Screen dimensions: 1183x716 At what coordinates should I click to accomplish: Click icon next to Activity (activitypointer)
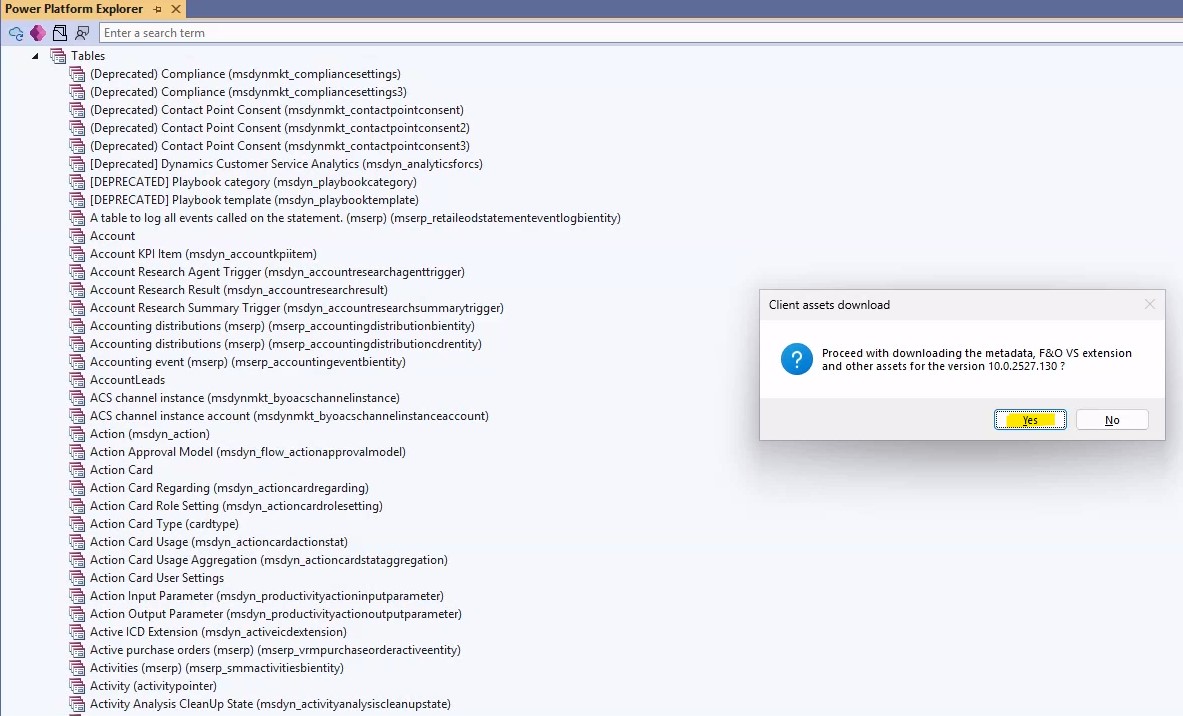click(x=77, y=686)
